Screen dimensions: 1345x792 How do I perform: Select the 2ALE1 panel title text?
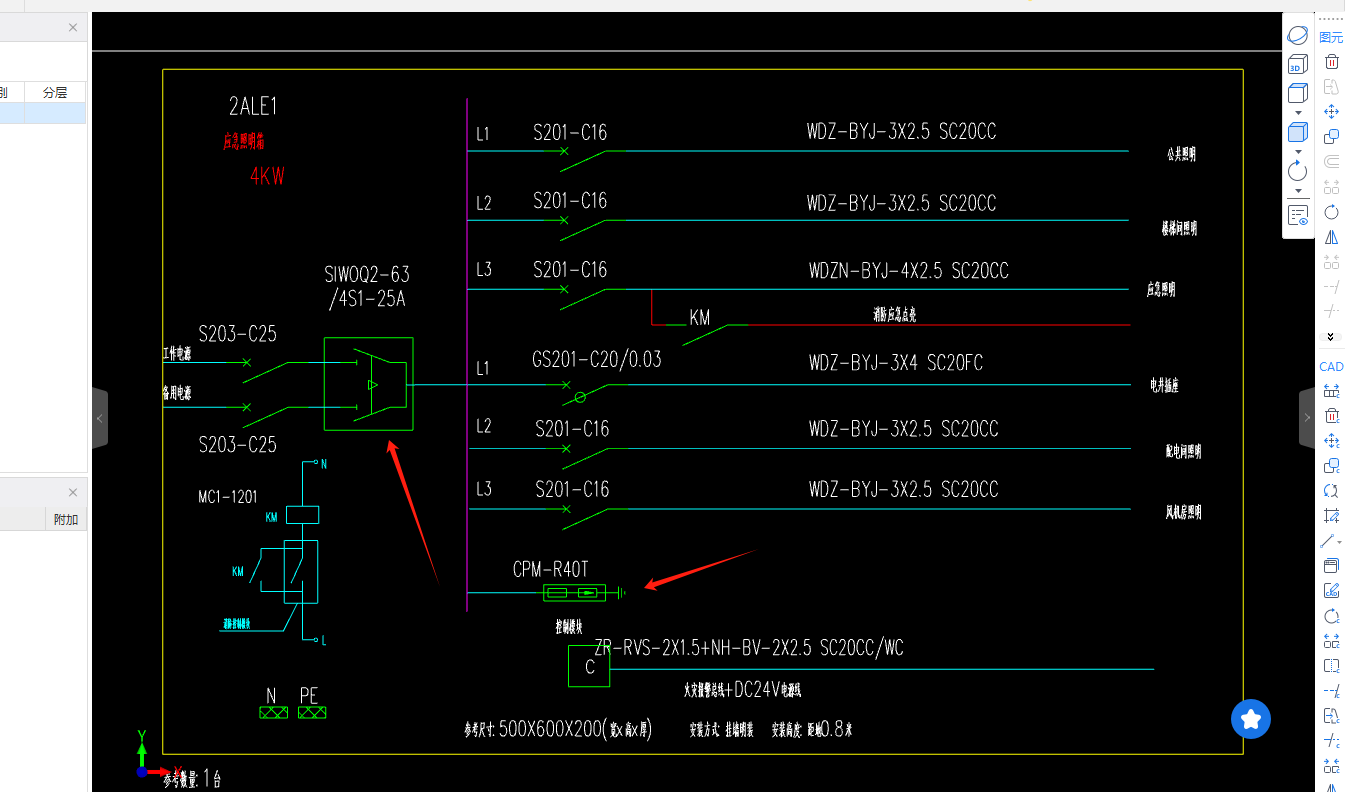[x=252, y=106]
